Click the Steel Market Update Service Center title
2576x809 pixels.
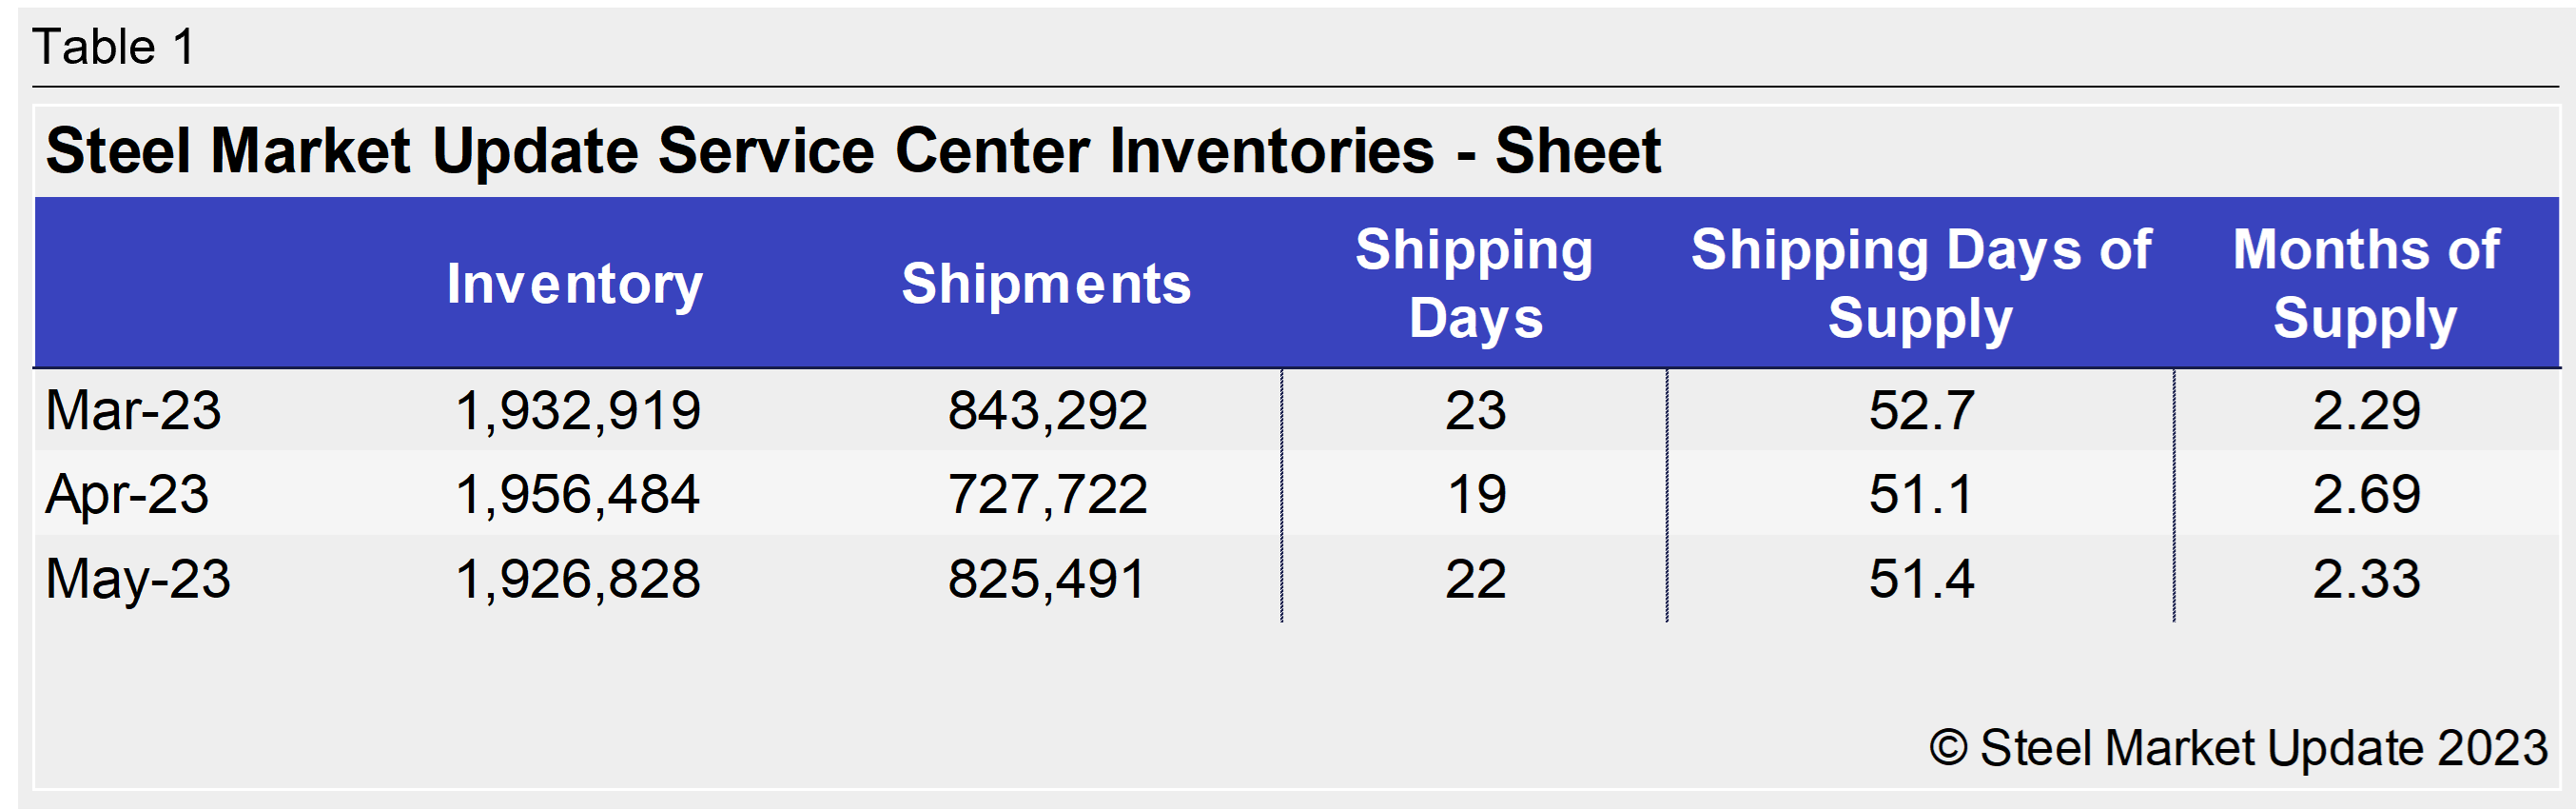(x=852, y=151)
